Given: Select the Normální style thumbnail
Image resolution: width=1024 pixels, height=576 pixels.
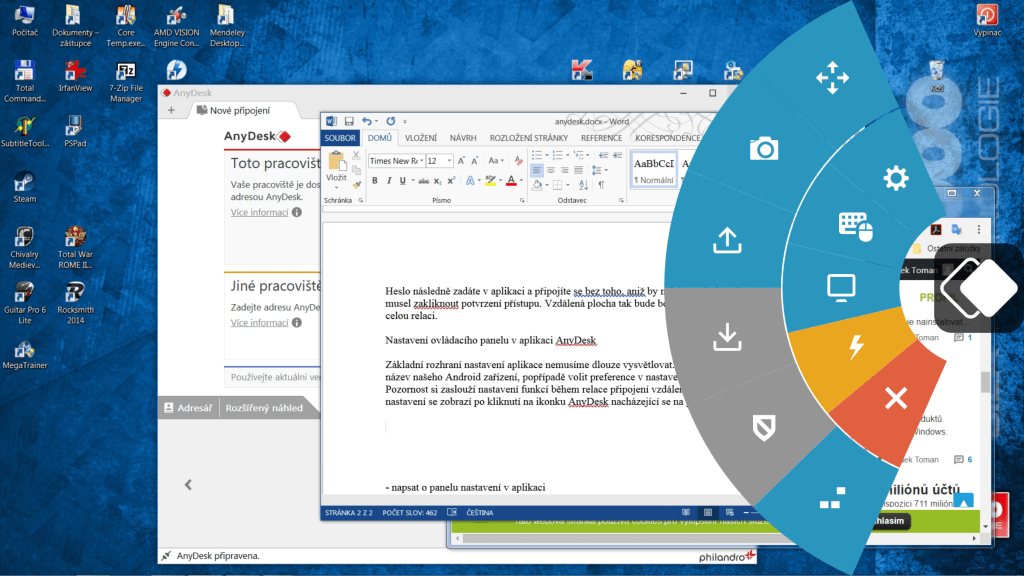Looking at the screenshot, I should (x=653, y=170).
